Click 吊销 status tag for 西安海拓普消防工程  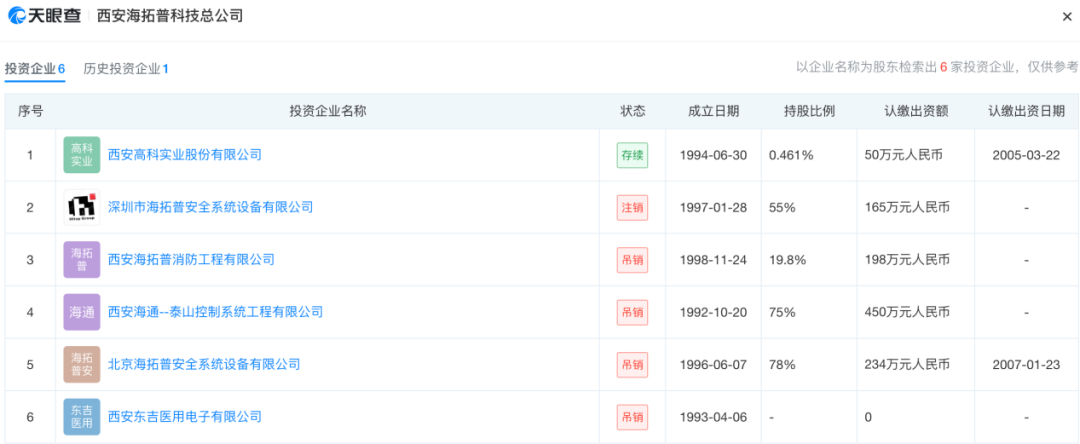(632, 260)
